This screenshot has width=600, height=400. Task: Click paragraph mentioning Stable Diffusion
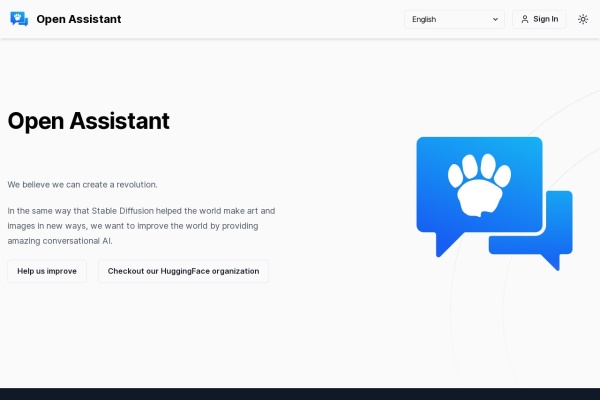[x=141, y=226]
